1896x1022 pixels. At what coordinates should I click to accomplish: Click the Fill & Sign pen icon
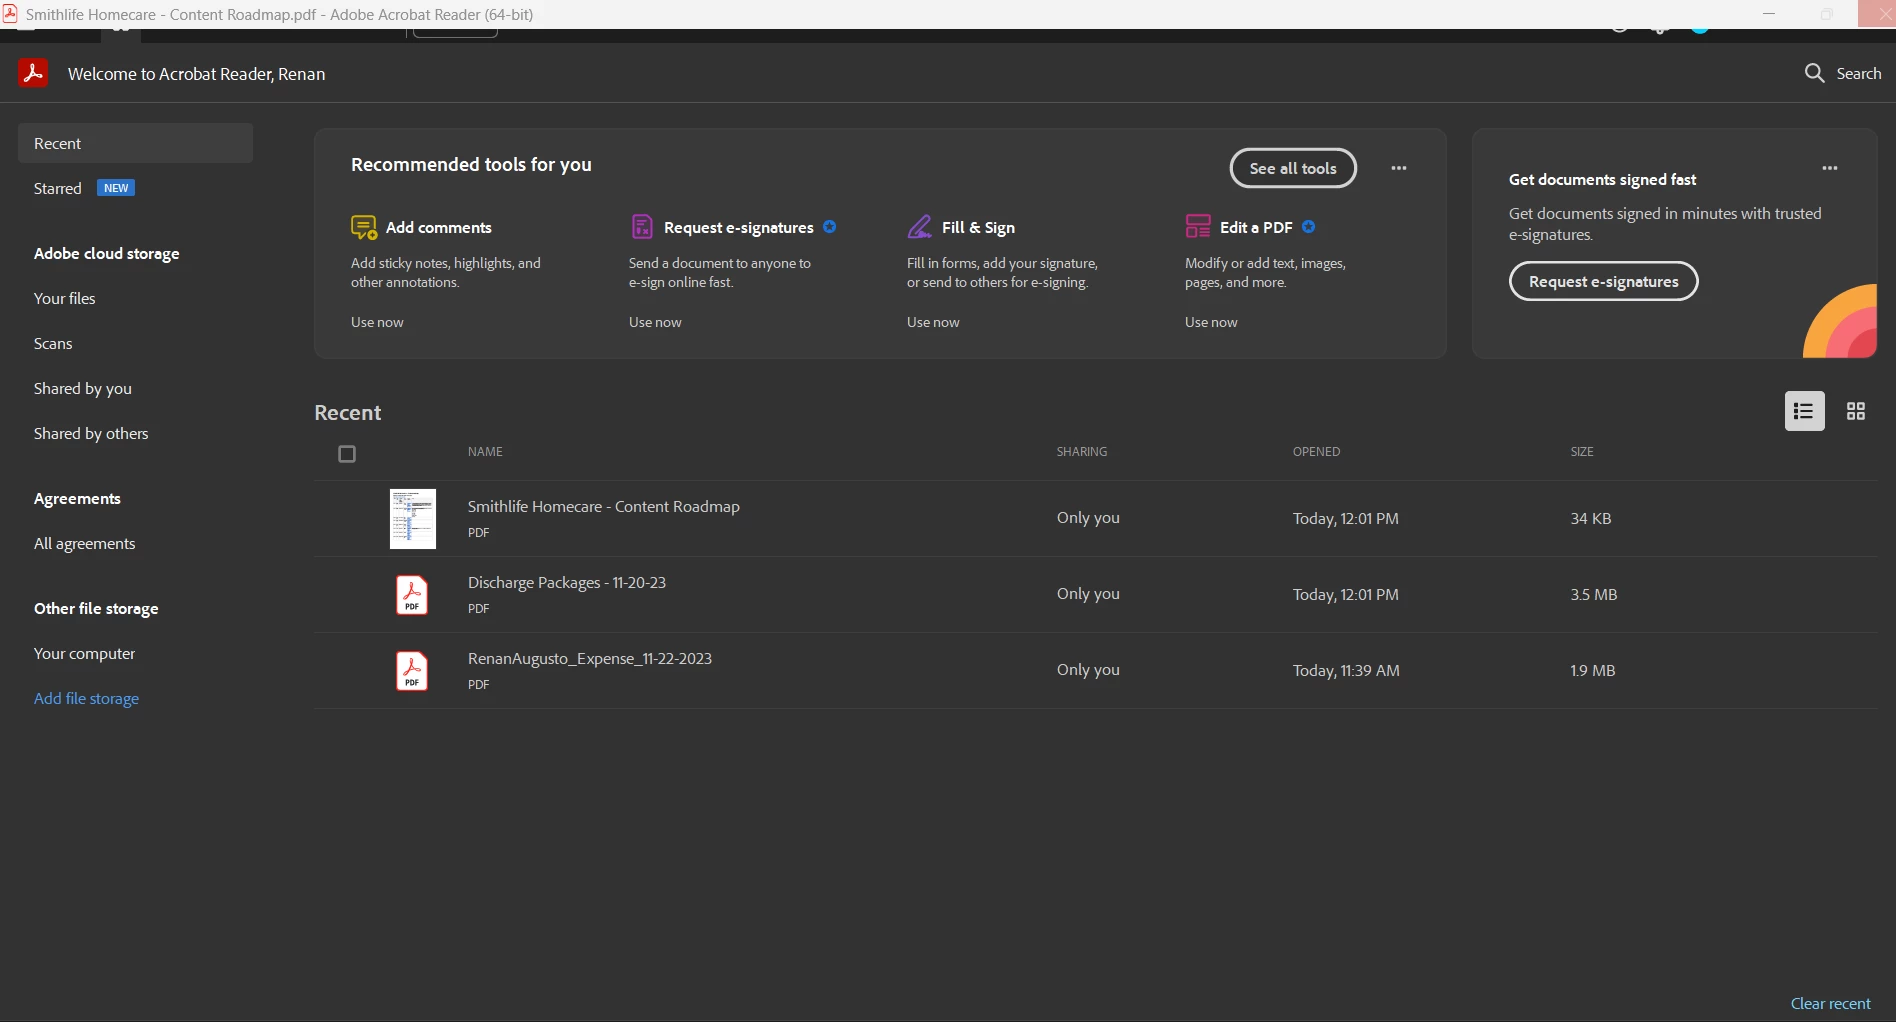919,227
